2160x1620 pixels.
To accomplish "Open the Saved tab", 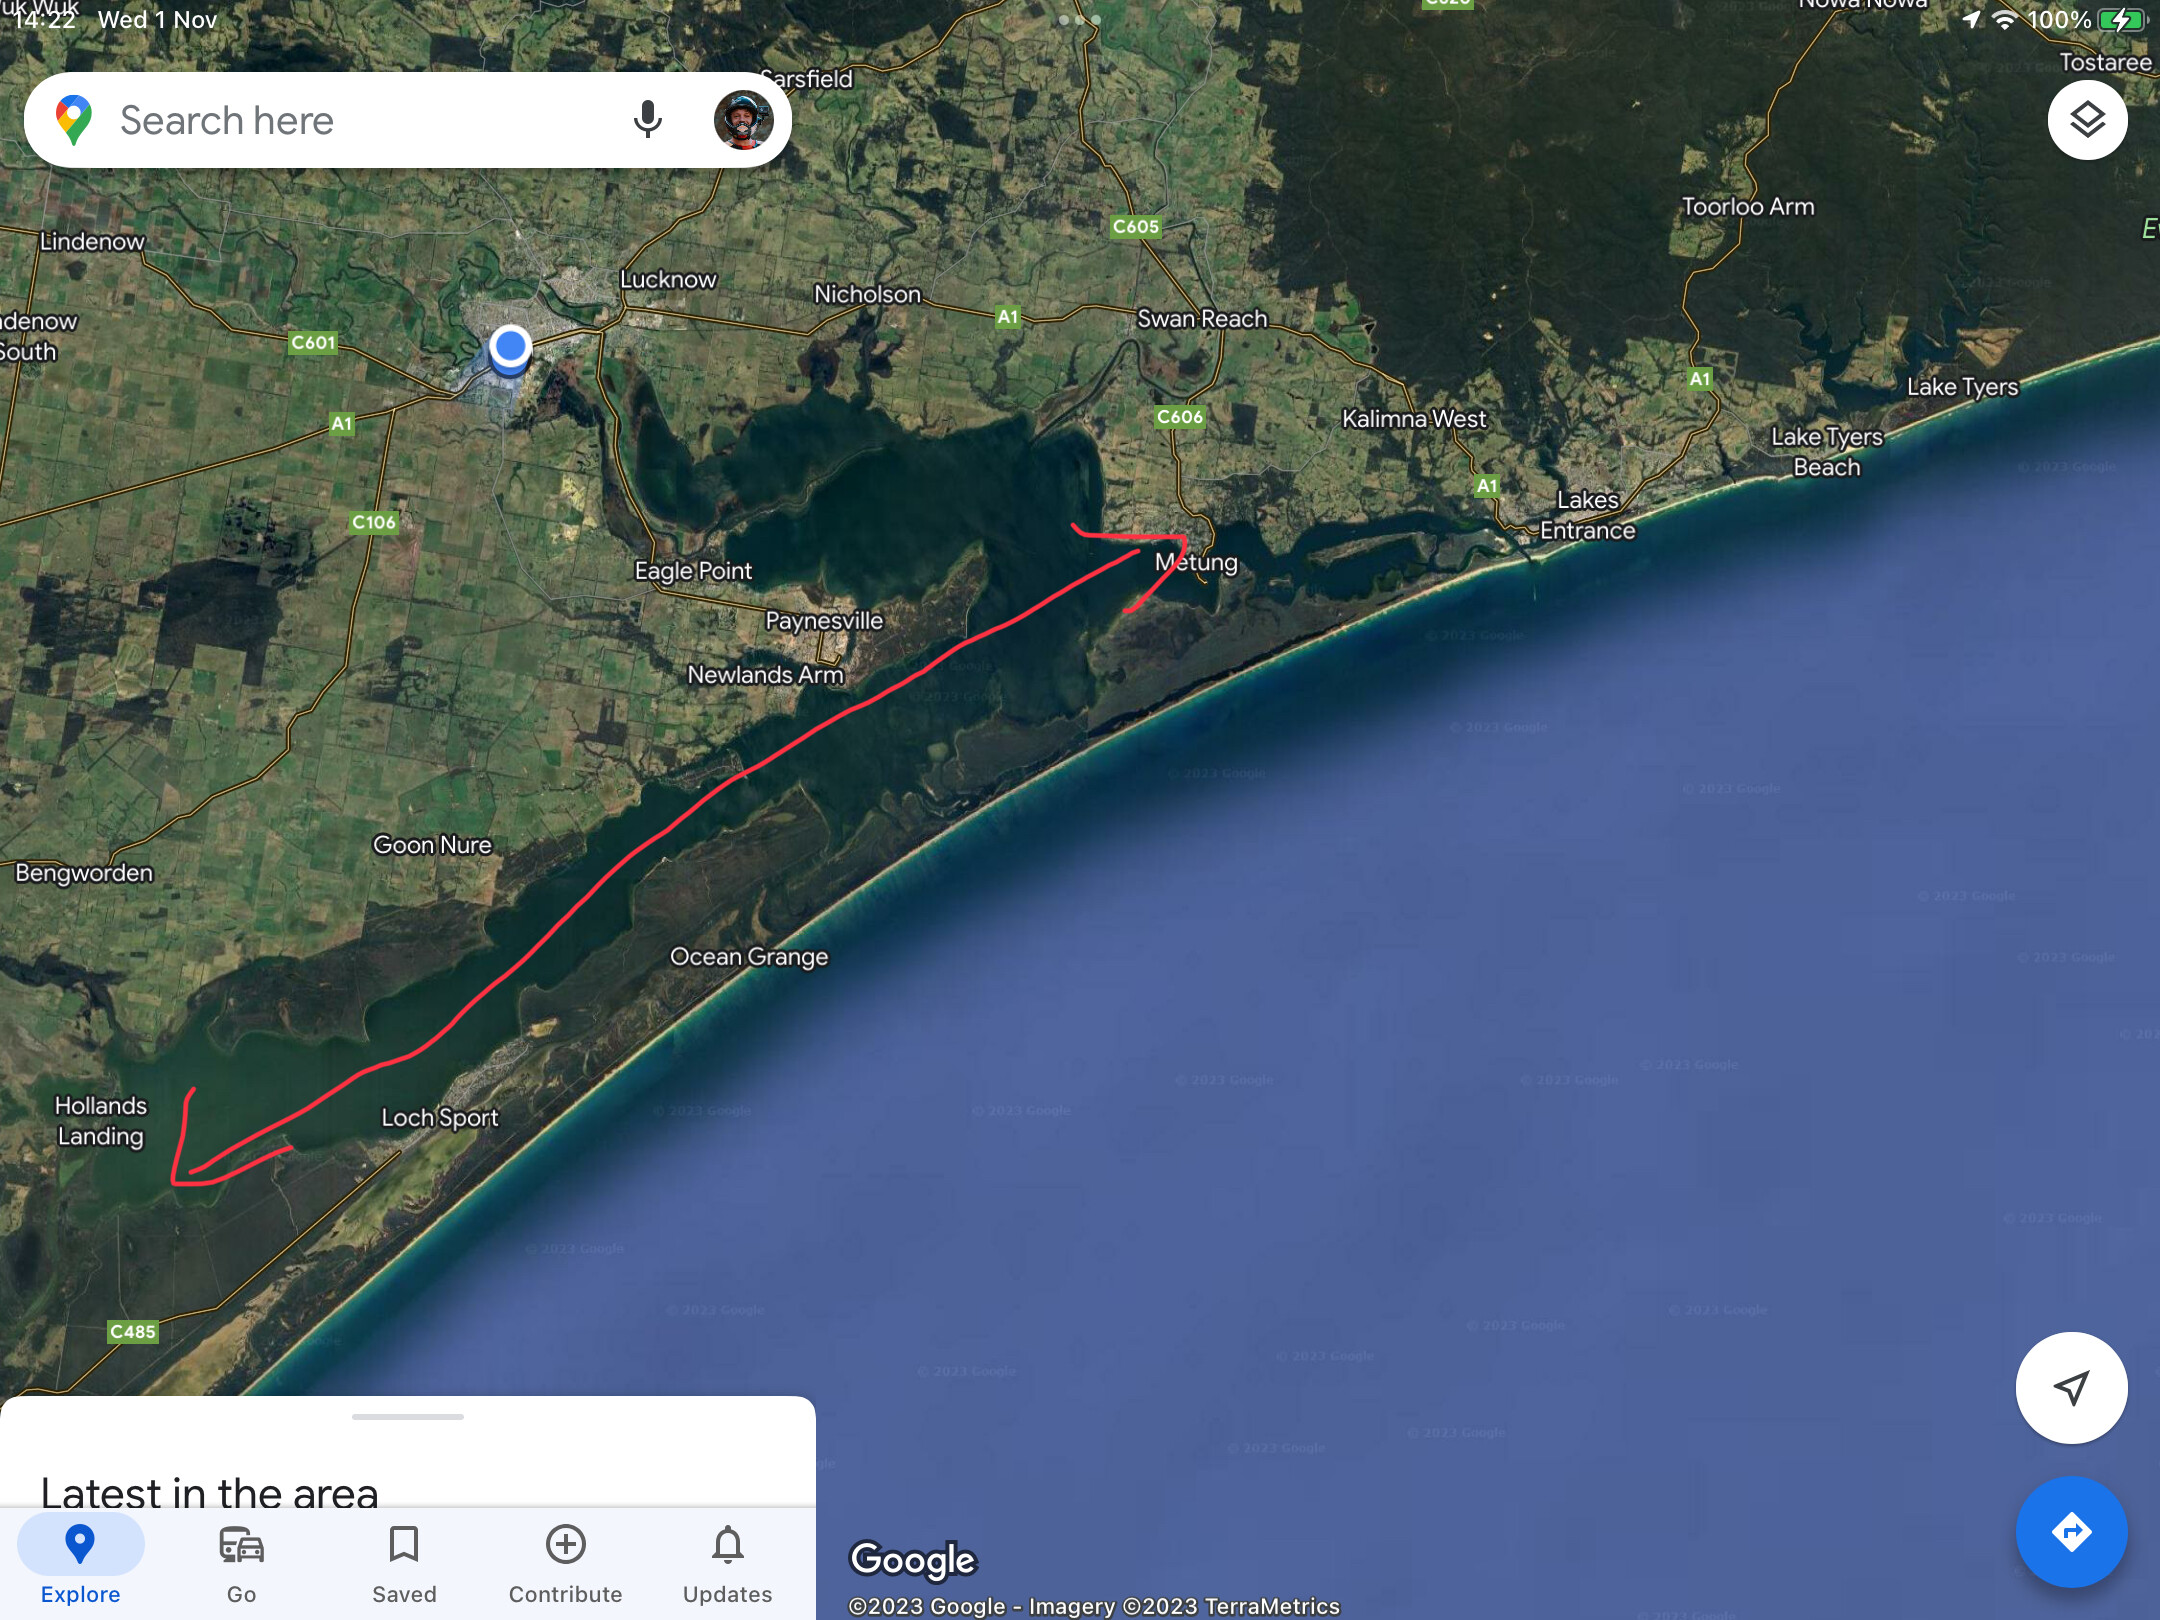I will click(x=404, y=1564).
